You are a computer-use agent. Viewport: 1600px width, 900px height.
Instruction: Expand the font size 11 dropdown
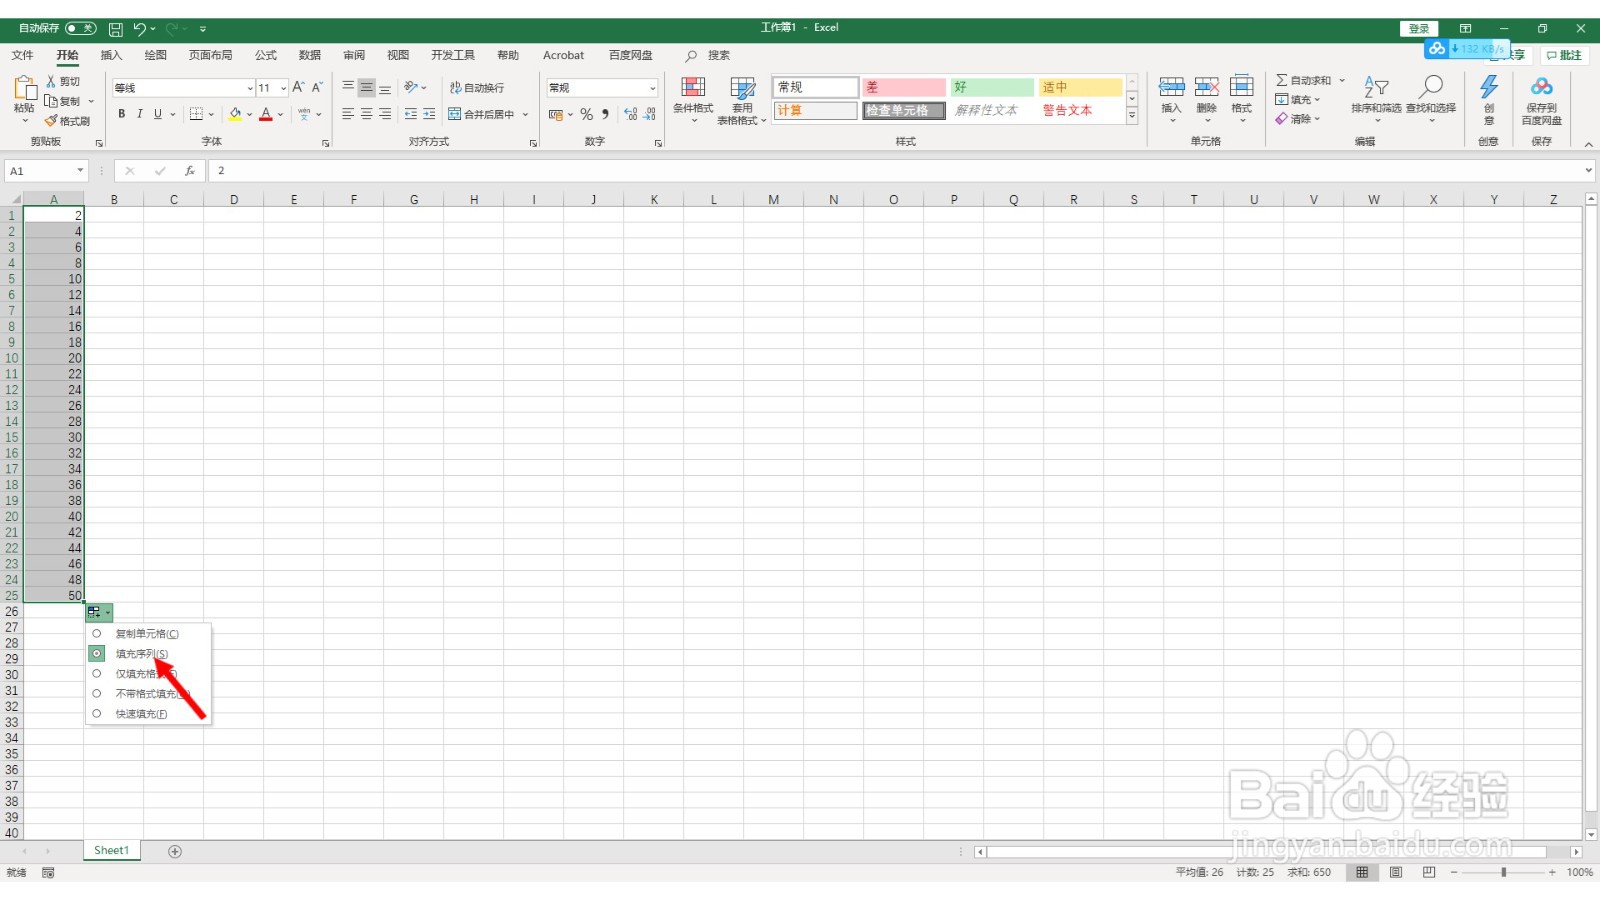[x=284, y=88]
